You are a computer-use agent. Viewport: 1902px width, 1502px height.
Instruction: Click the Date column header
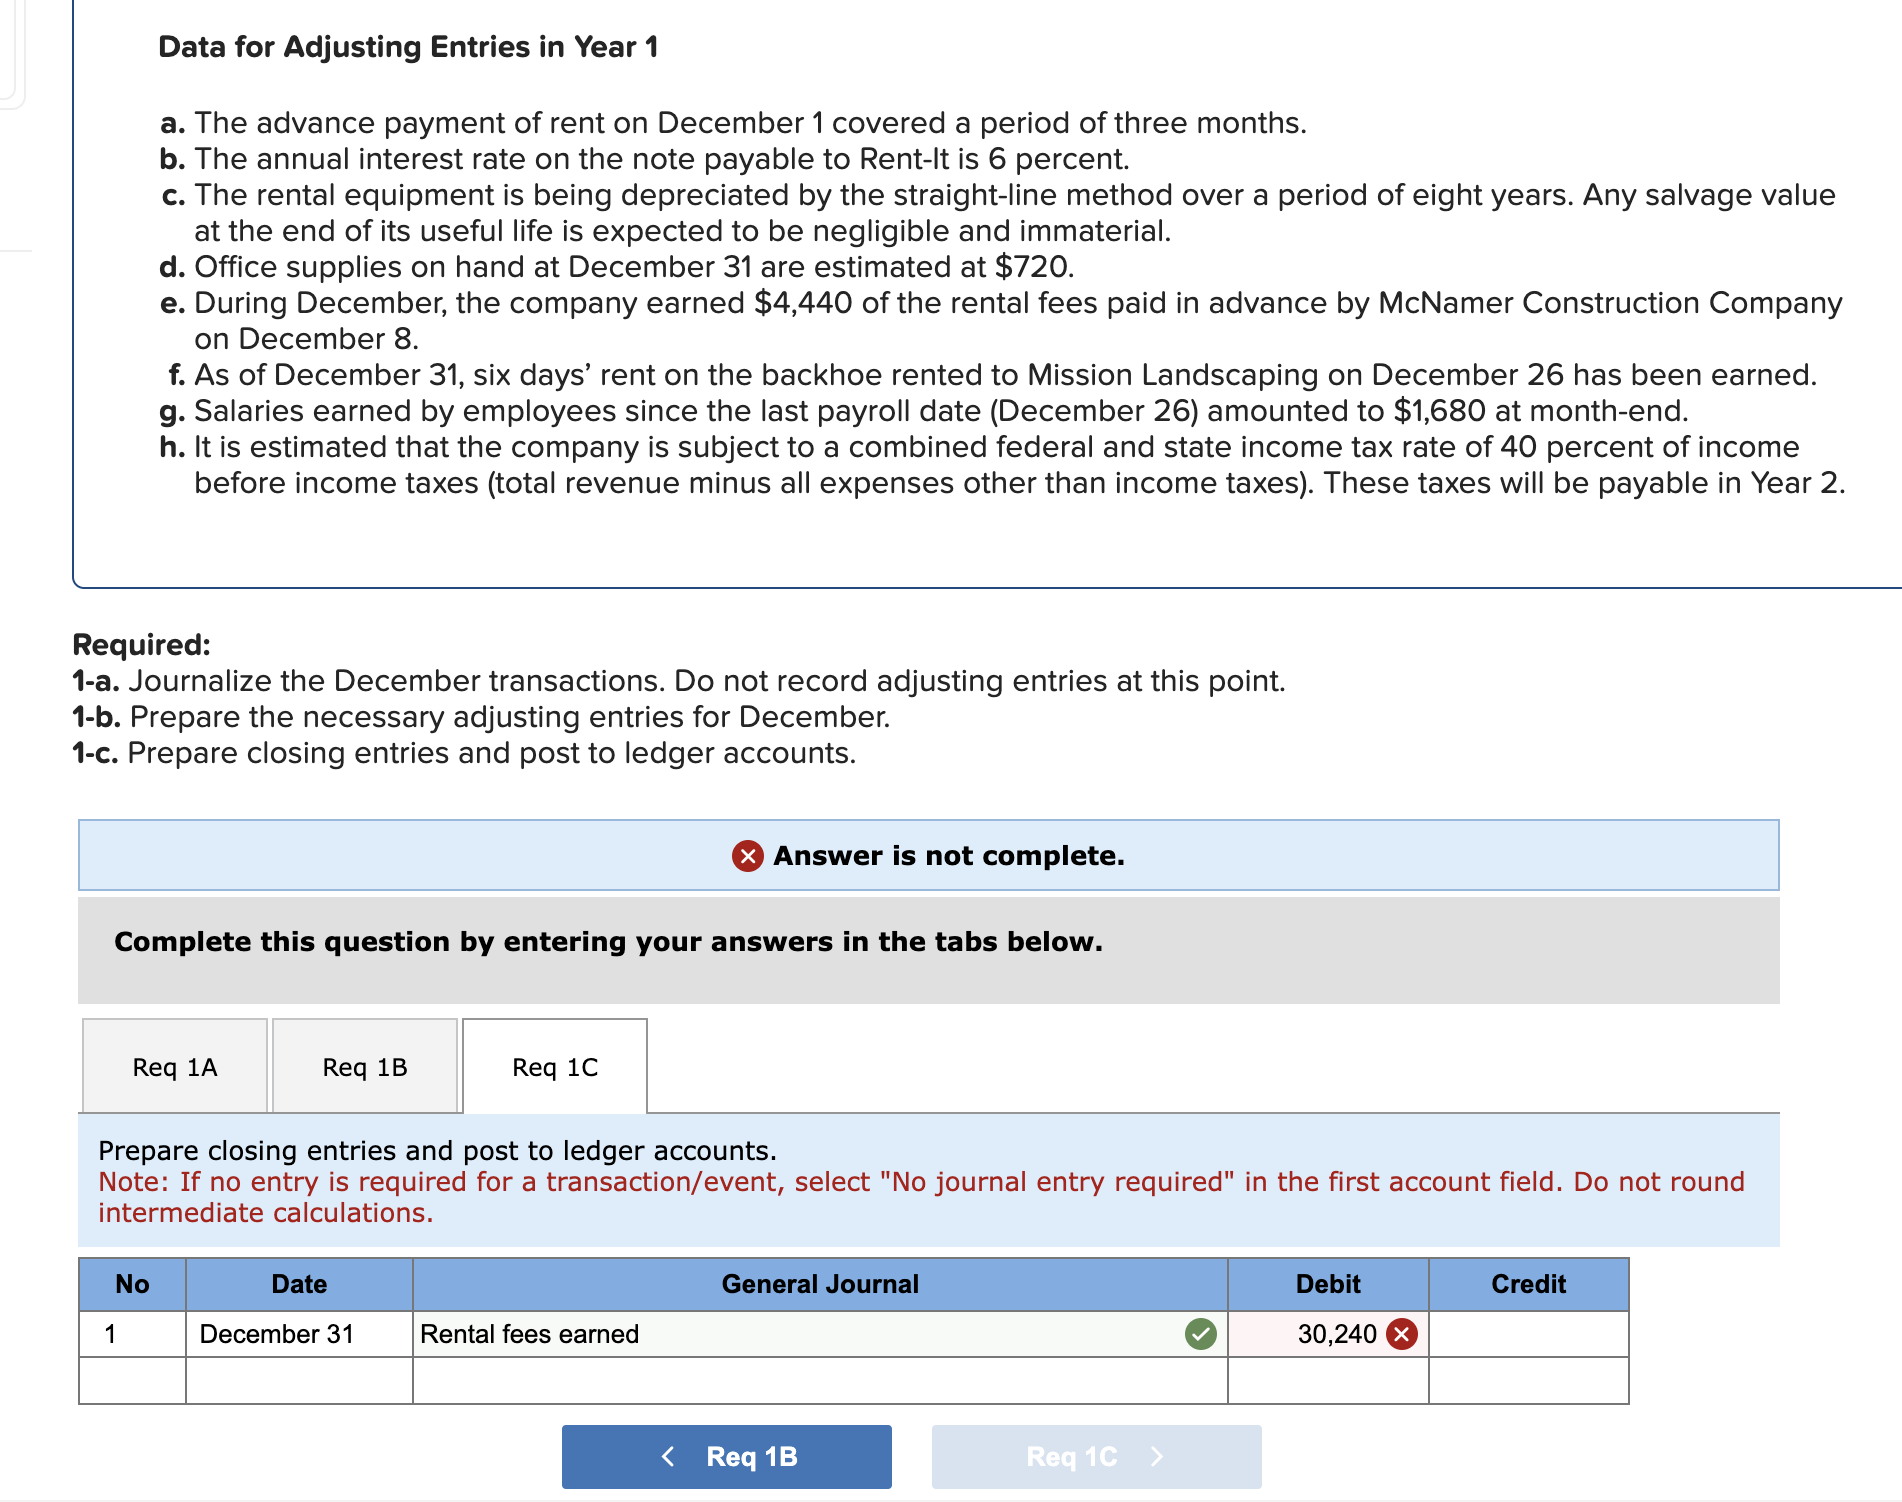299,1284
